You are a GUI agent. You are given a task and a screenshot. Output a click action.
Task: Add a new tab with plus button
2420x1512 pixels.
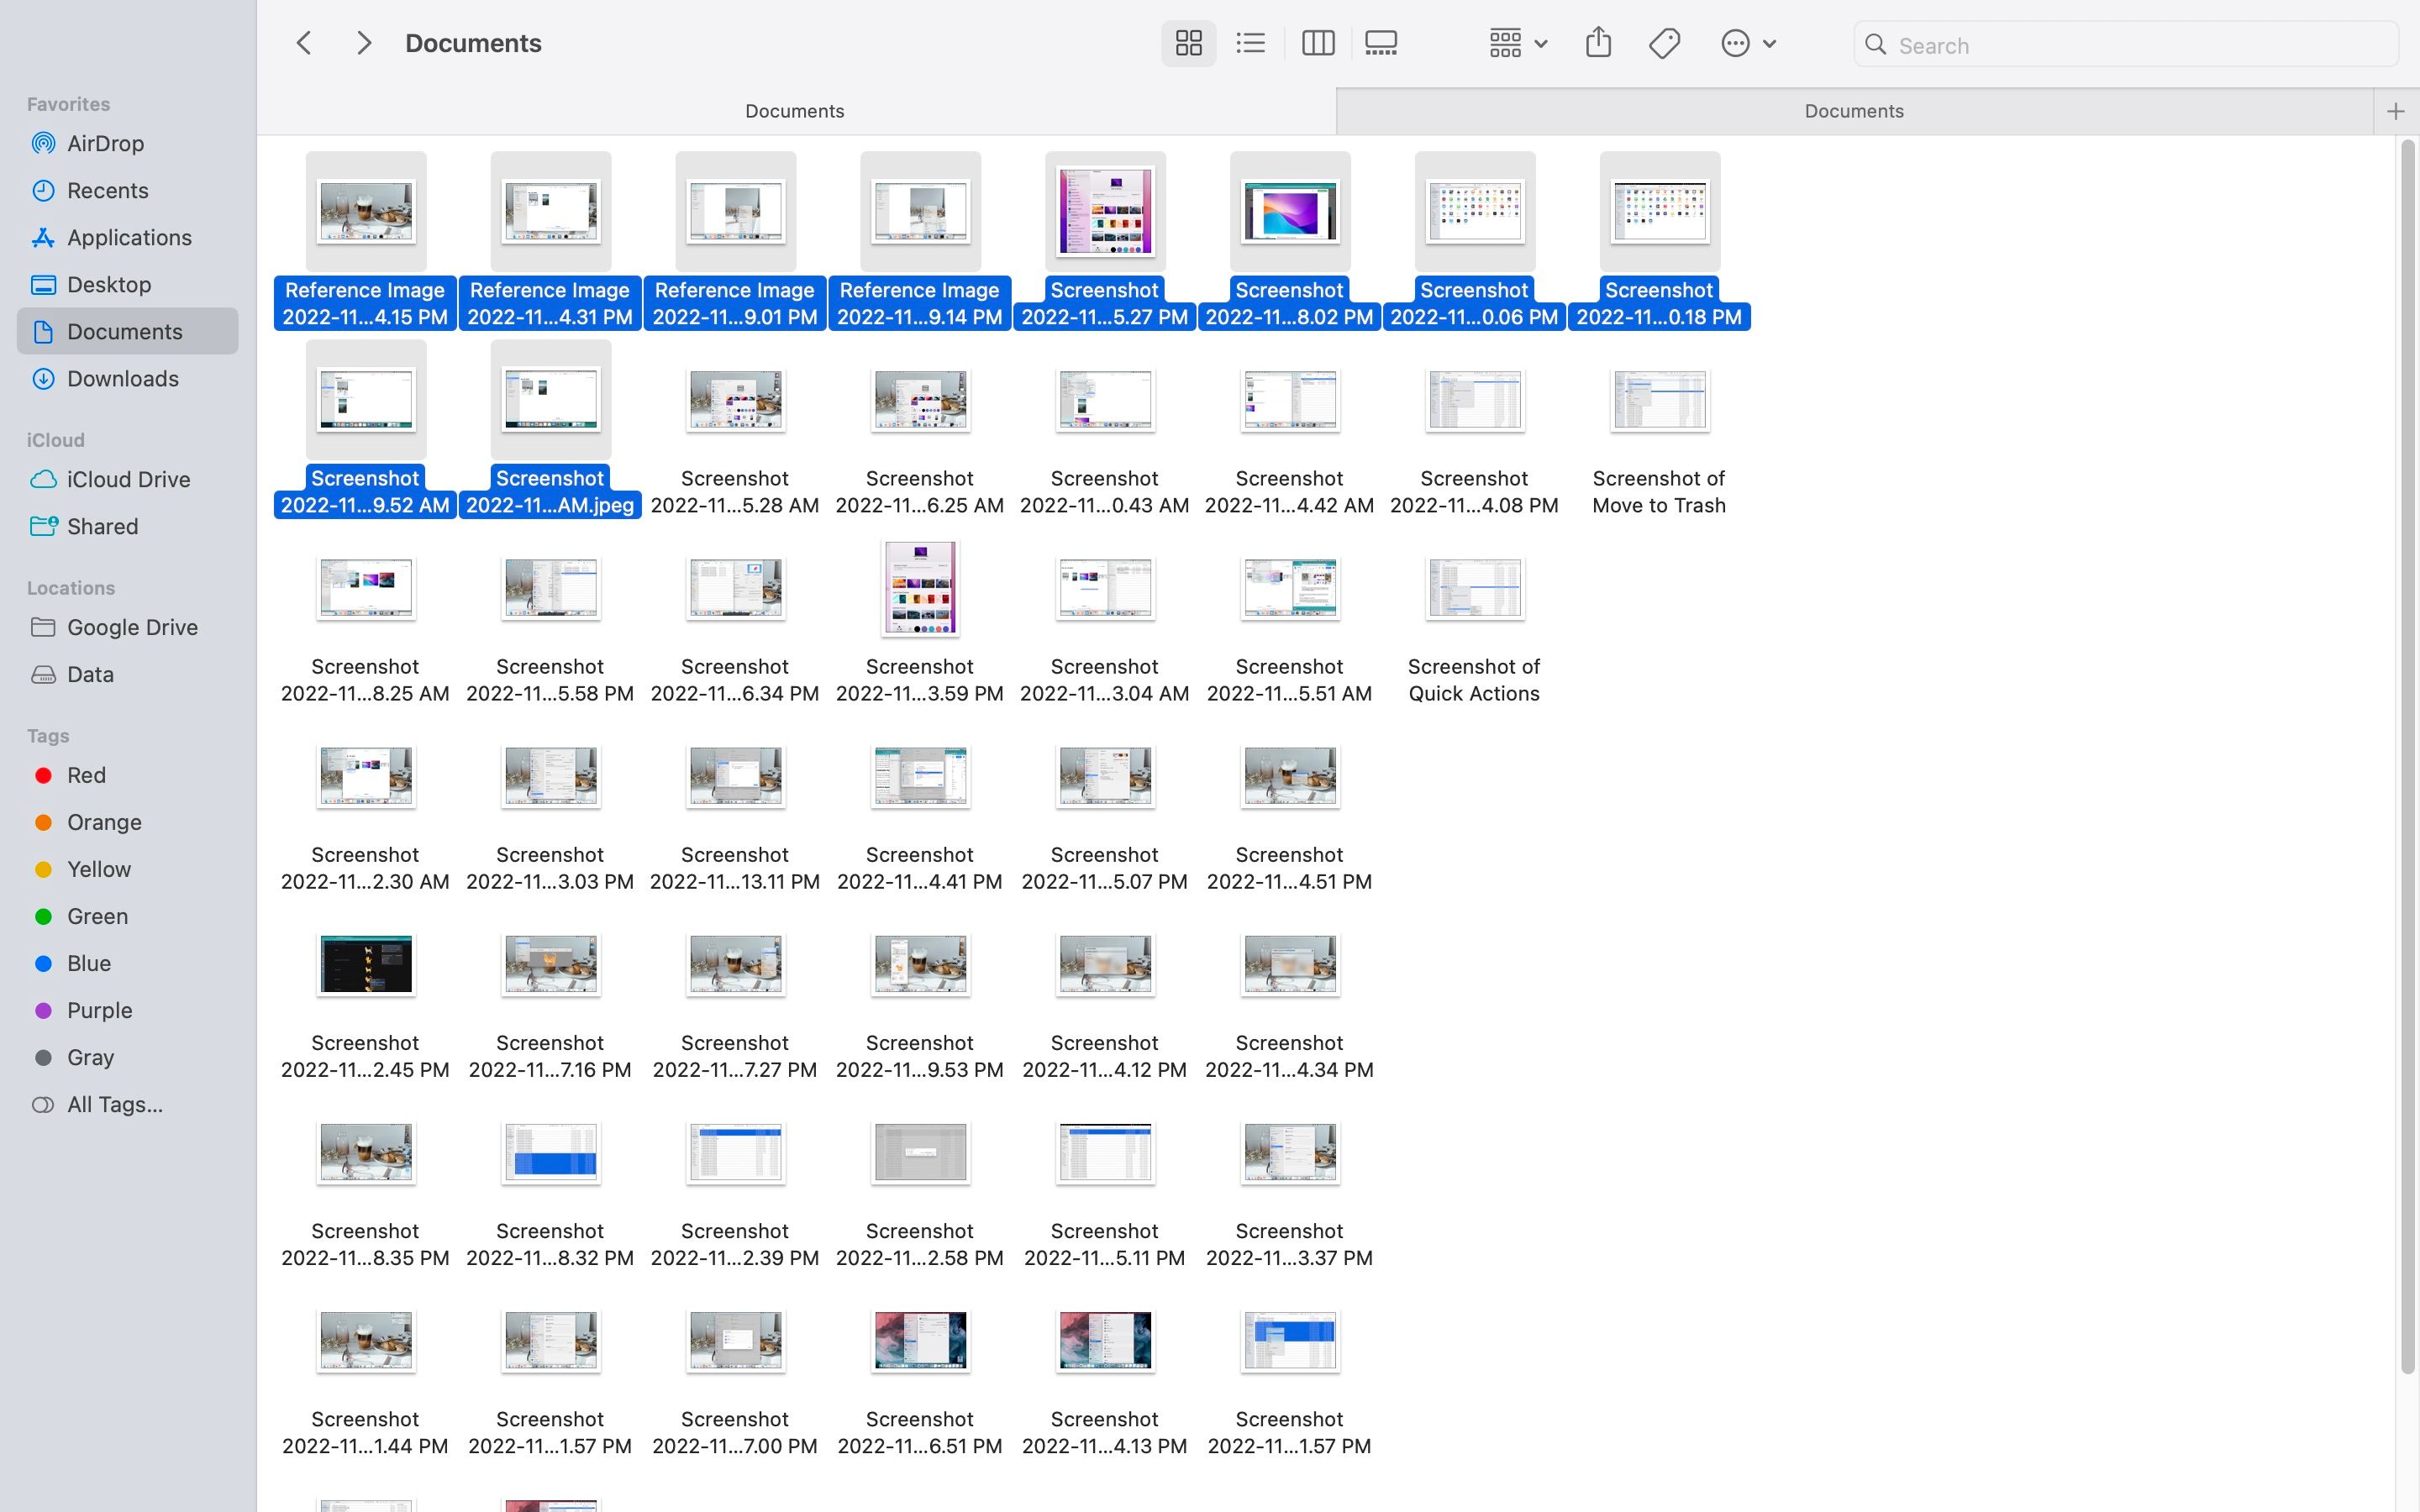(x=2395, y=111)
